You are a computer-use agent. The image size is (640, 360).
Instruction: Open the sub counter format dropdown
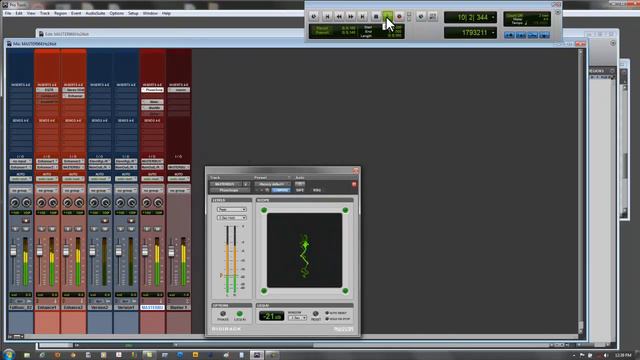pos(493,33)
